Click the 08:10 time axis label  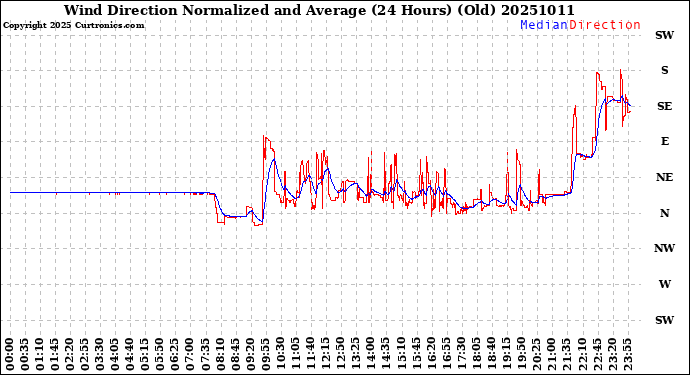tap(220, 354)
